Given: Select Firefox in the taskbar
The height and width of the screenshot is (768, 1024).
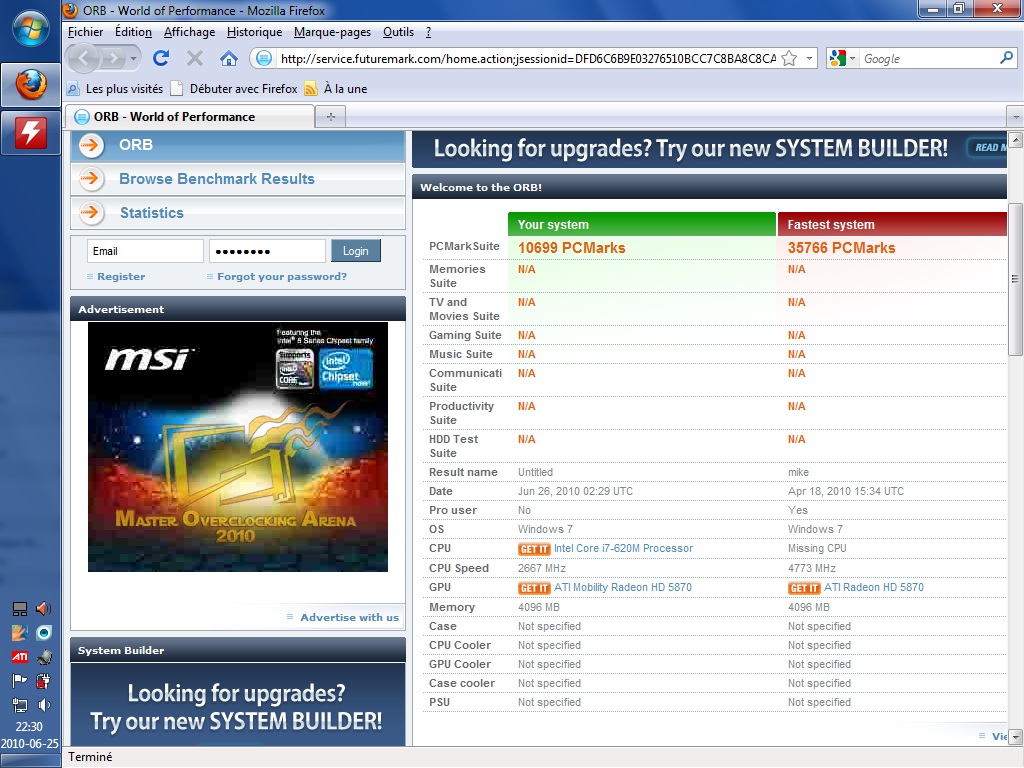Looking at the screenshot, I should click(31, 85).
